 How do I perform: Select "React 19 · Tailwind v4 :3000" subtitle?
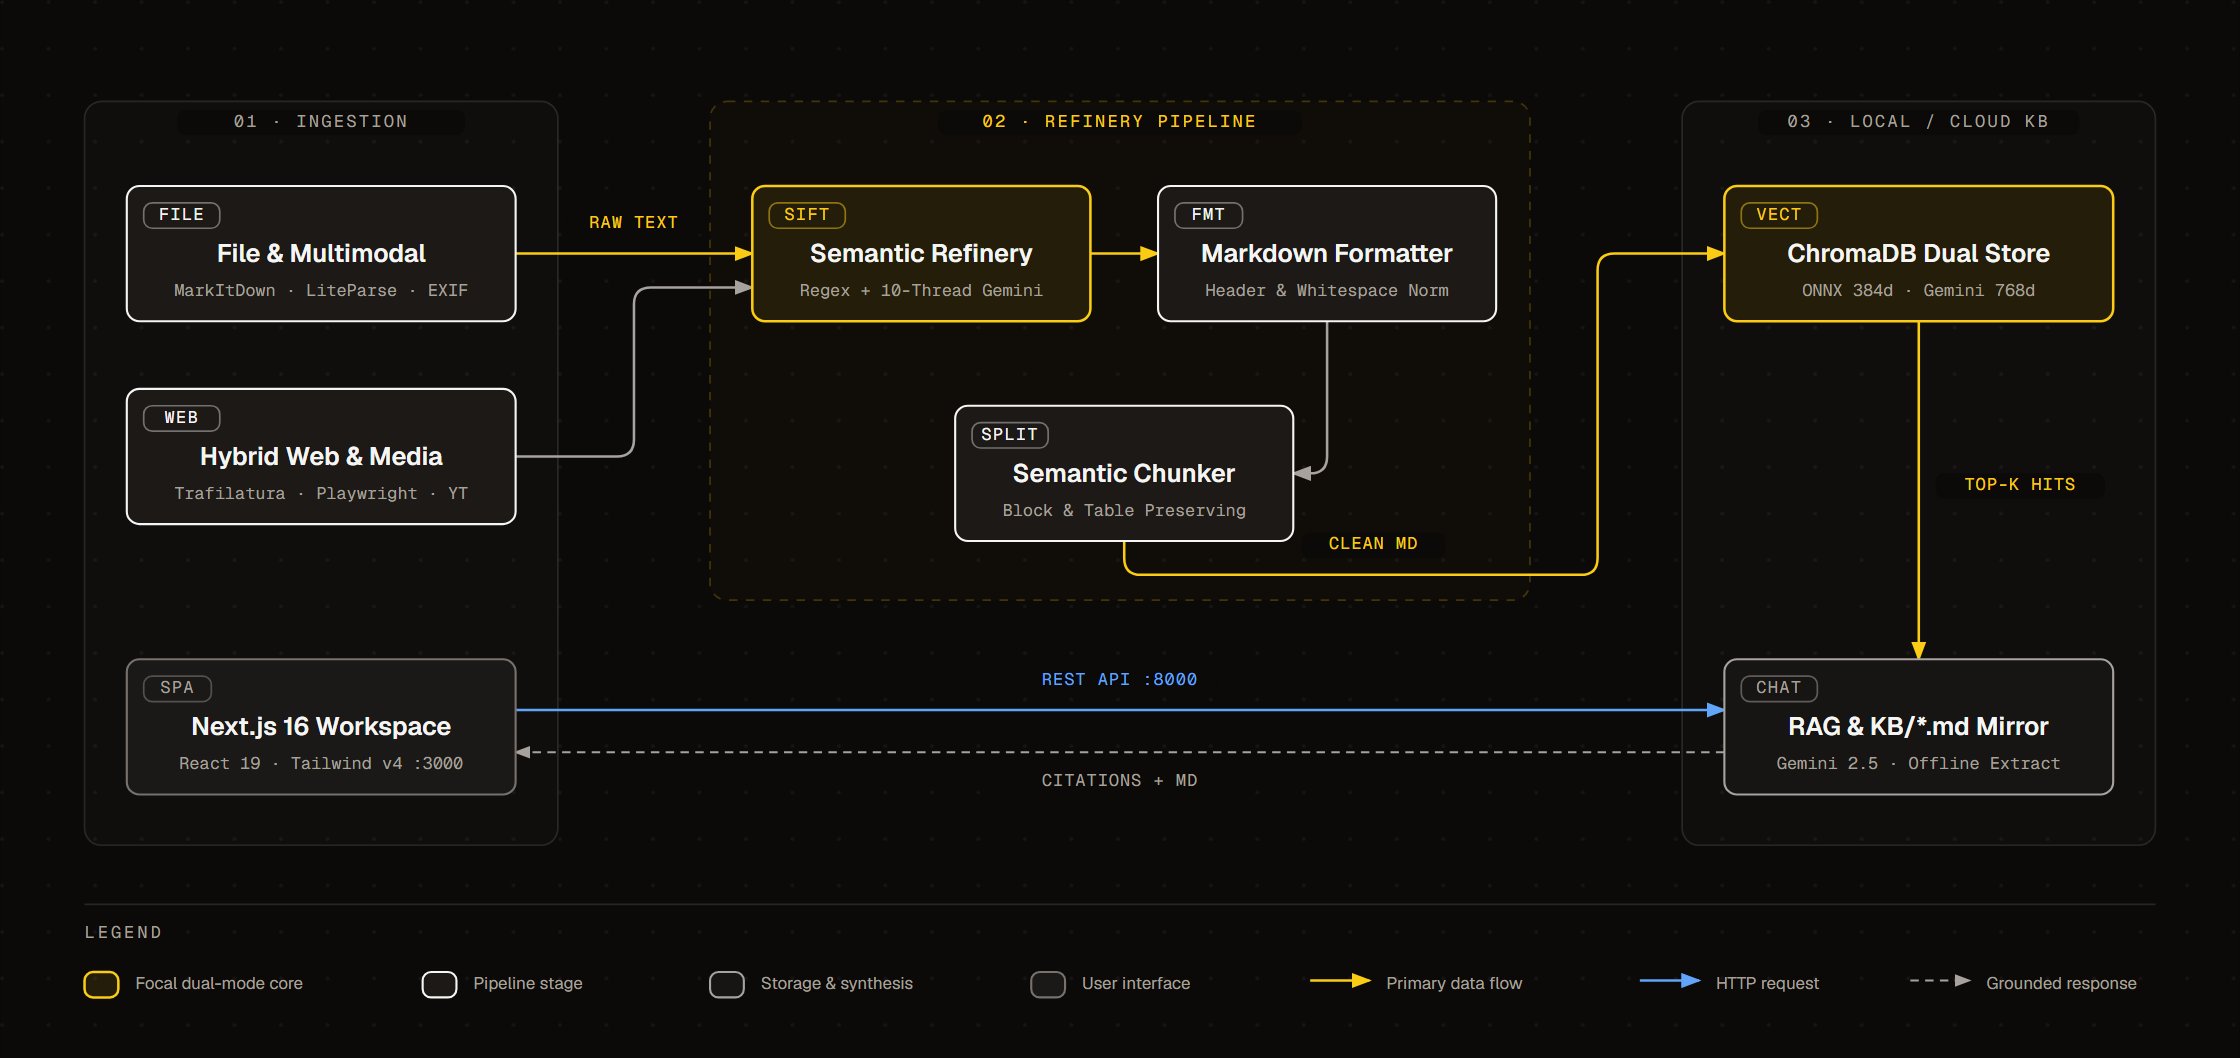321,764
